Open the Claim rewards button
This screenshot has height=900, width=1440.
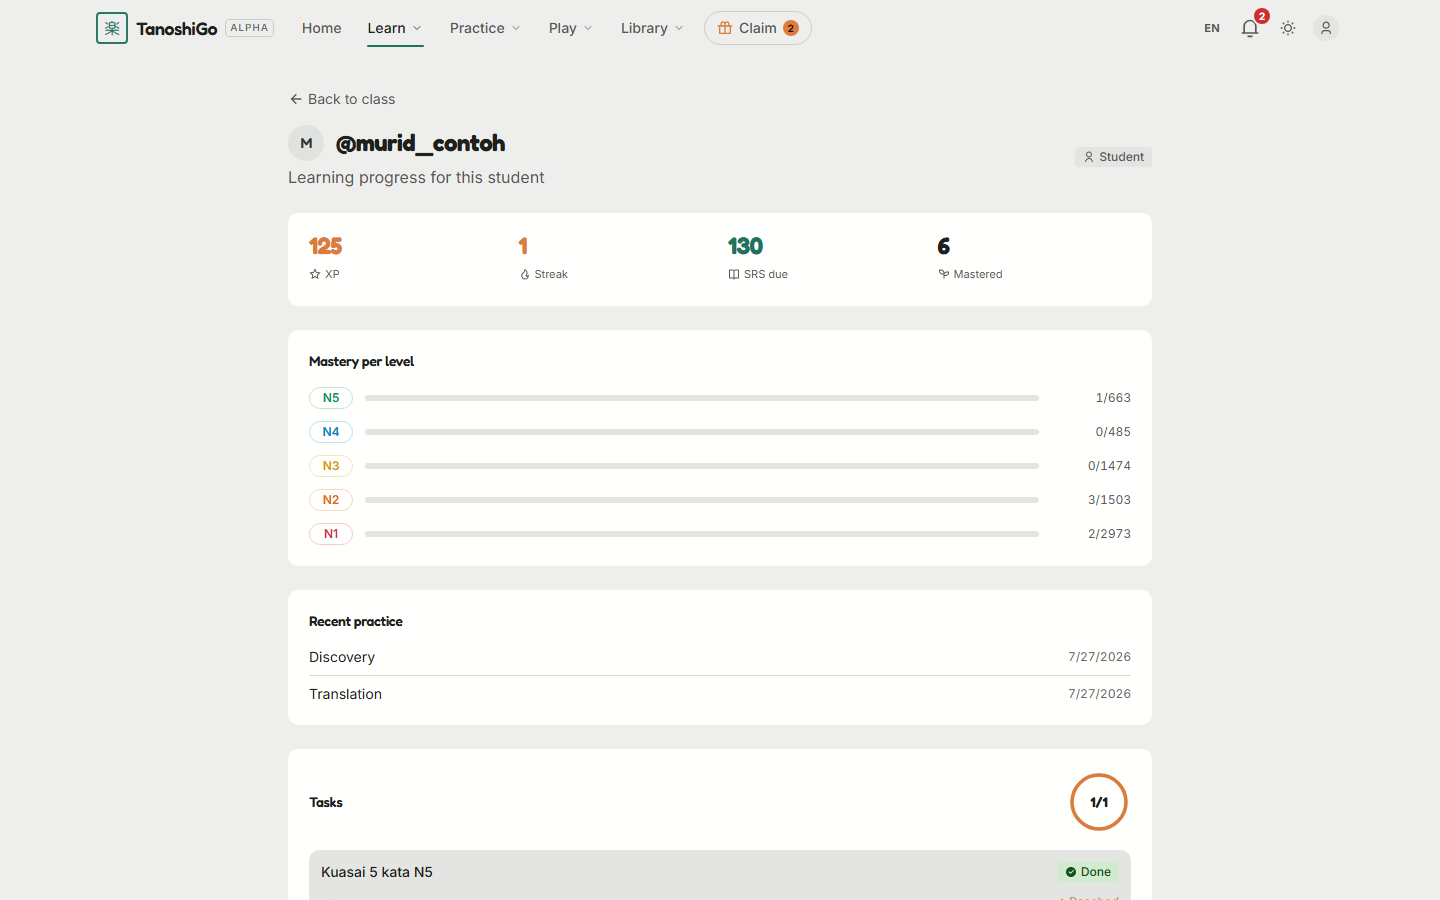pyautogui.click(x=758, y=28)
